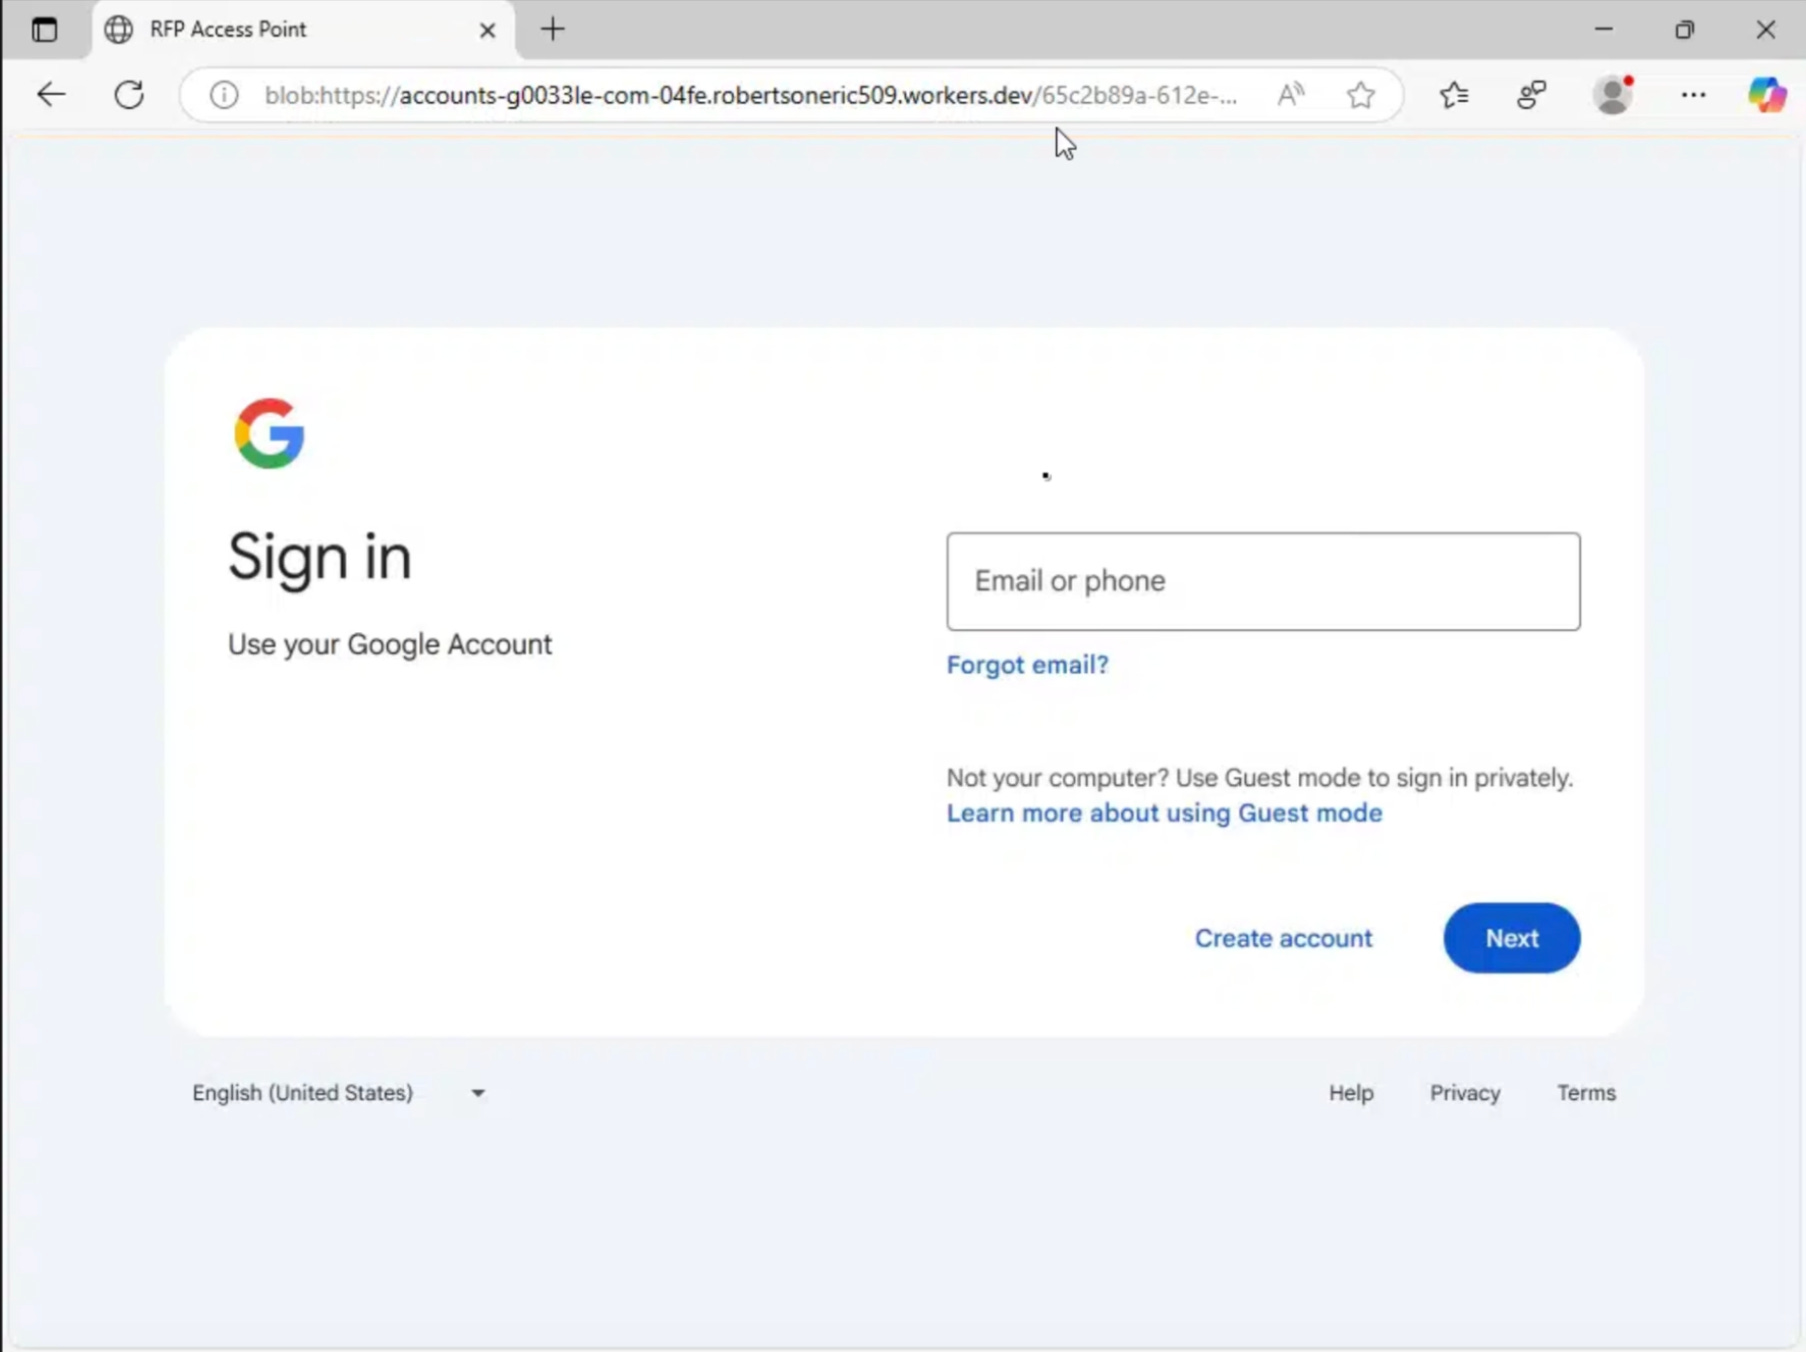Click the Google logo
This screenshot has height=1352, width=1806.
coord(269,433)
